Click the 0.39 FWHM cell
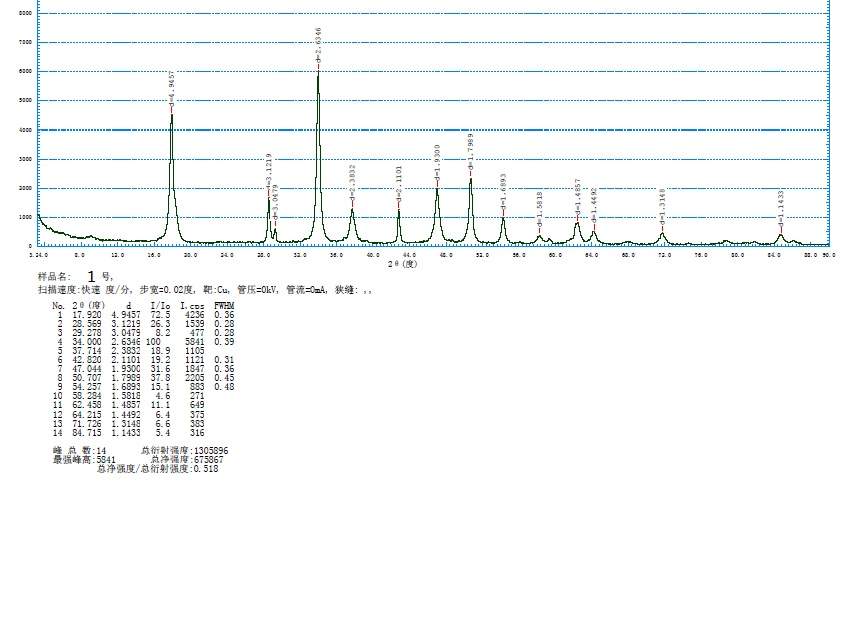 [x=224, y=342]
